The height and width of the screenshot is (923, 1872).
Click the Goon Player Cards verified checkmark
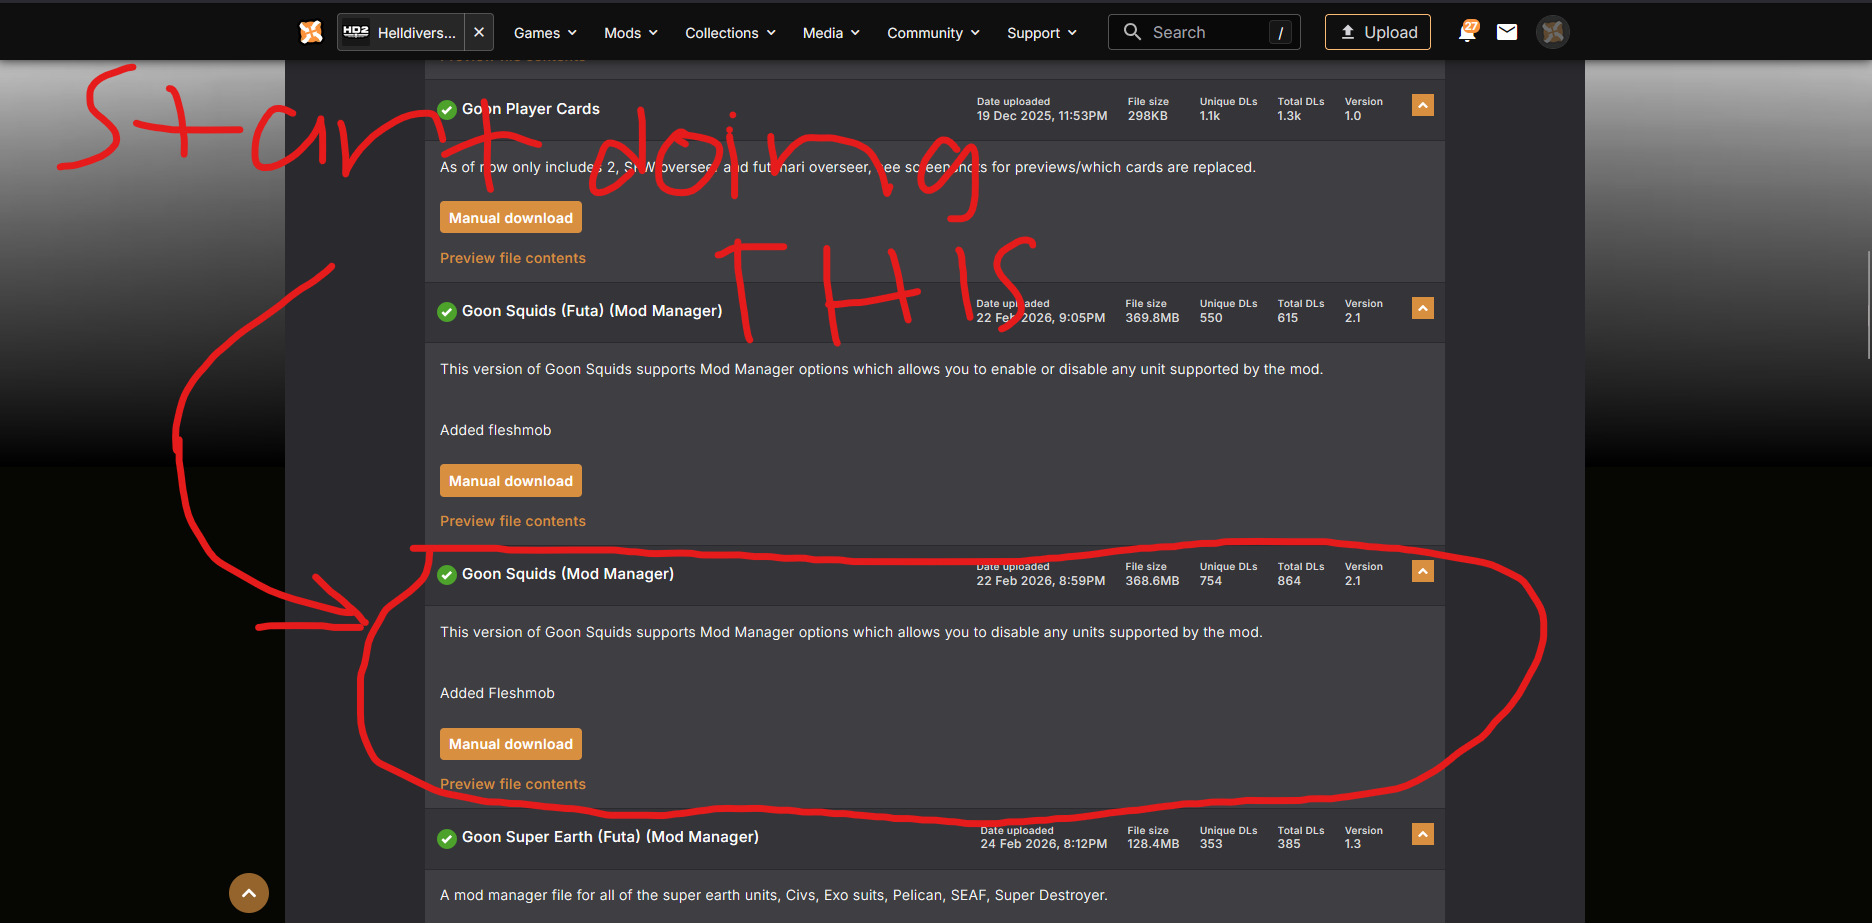pos(447,110)
